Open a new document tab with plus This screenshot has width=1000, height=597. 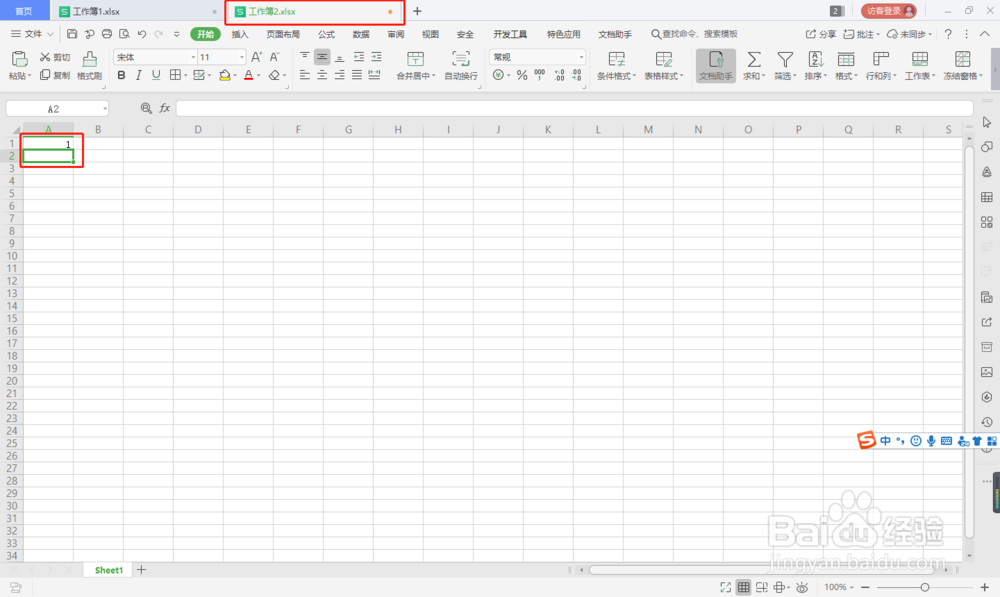tap(417, 11)
